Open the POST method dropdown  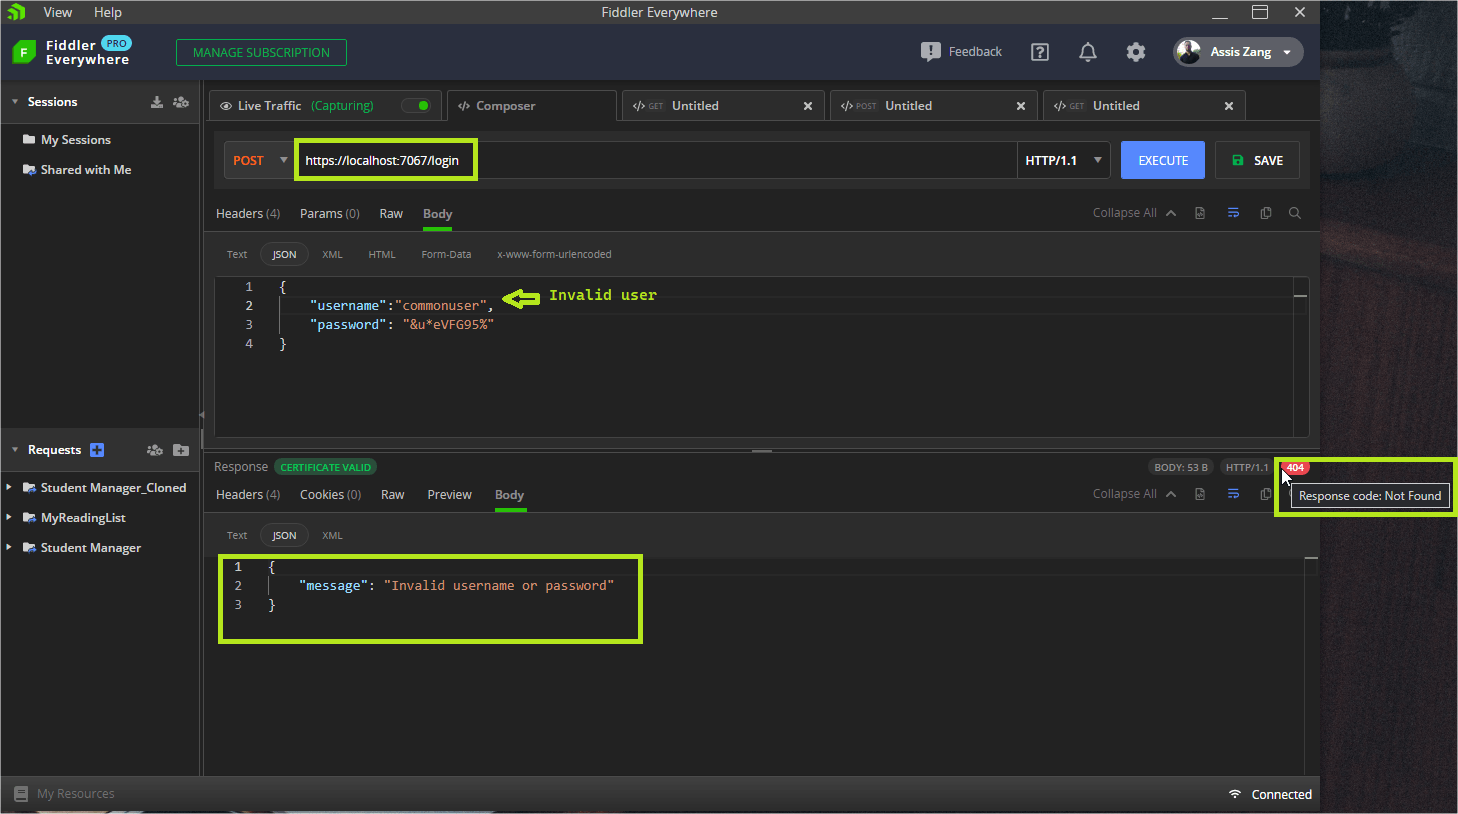[259, 160]
